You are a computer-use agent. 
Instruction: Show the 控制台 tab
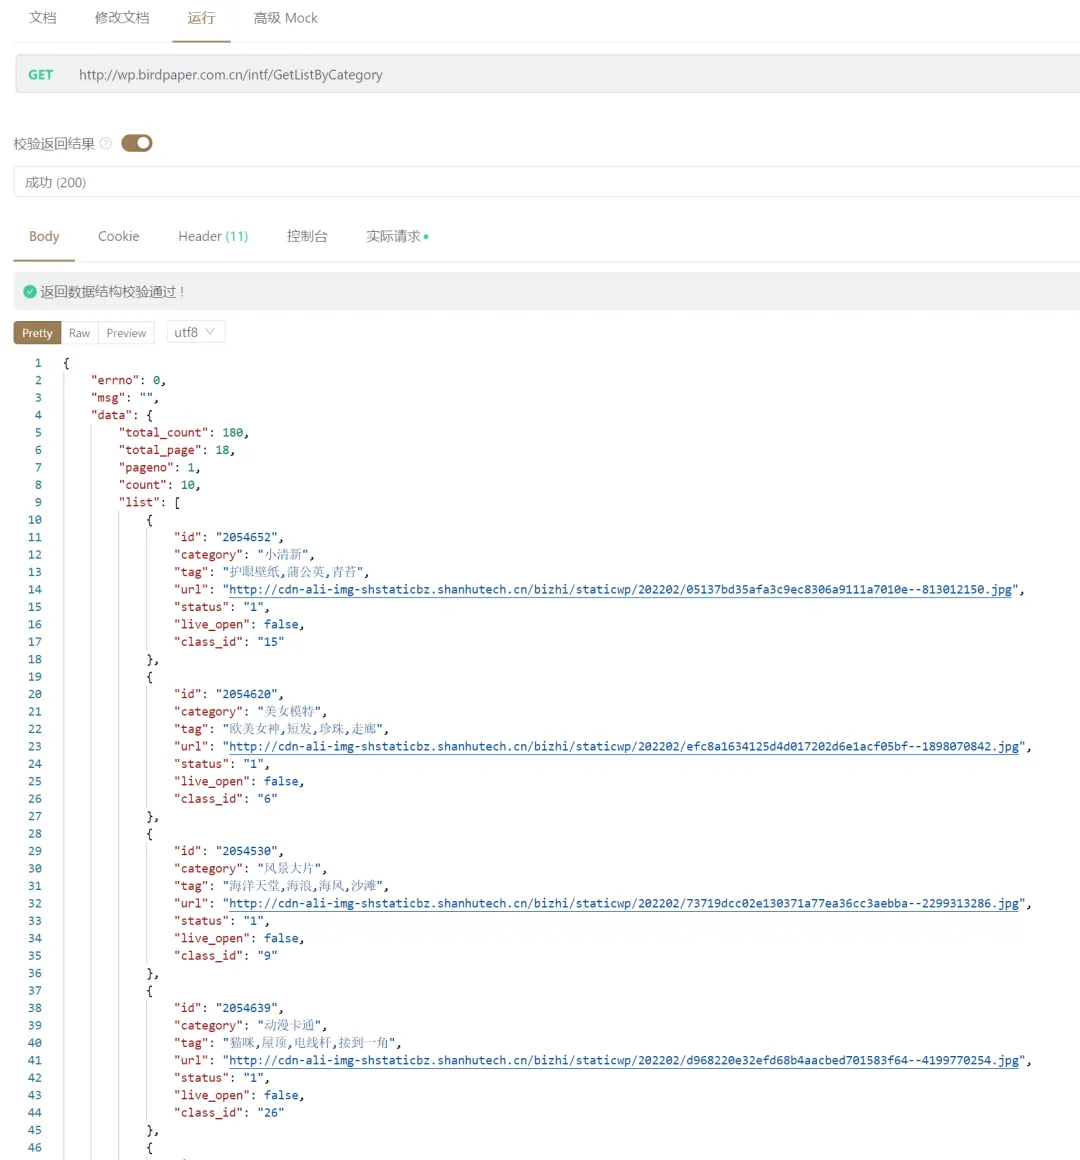click(307, 236)
